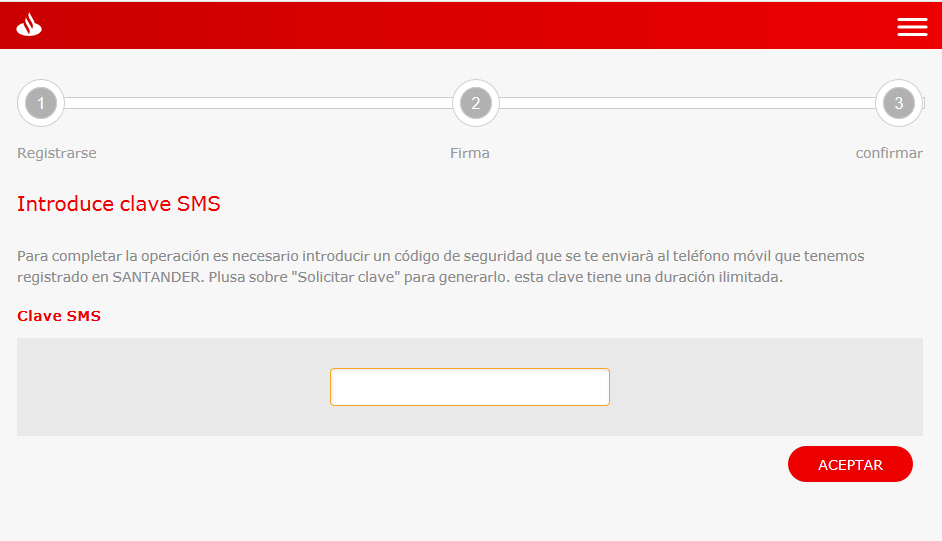
Task: Click the Registrarse step label
Action: 56,153
